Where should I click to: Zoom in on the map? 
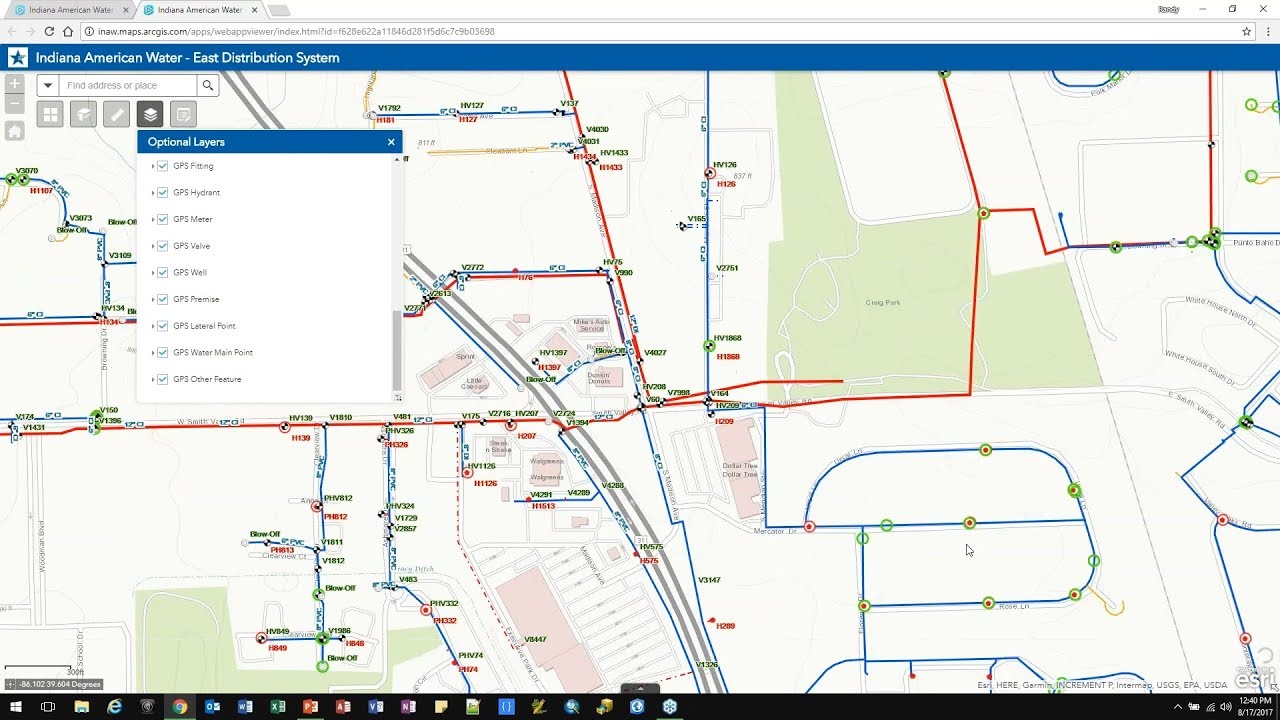15,85
